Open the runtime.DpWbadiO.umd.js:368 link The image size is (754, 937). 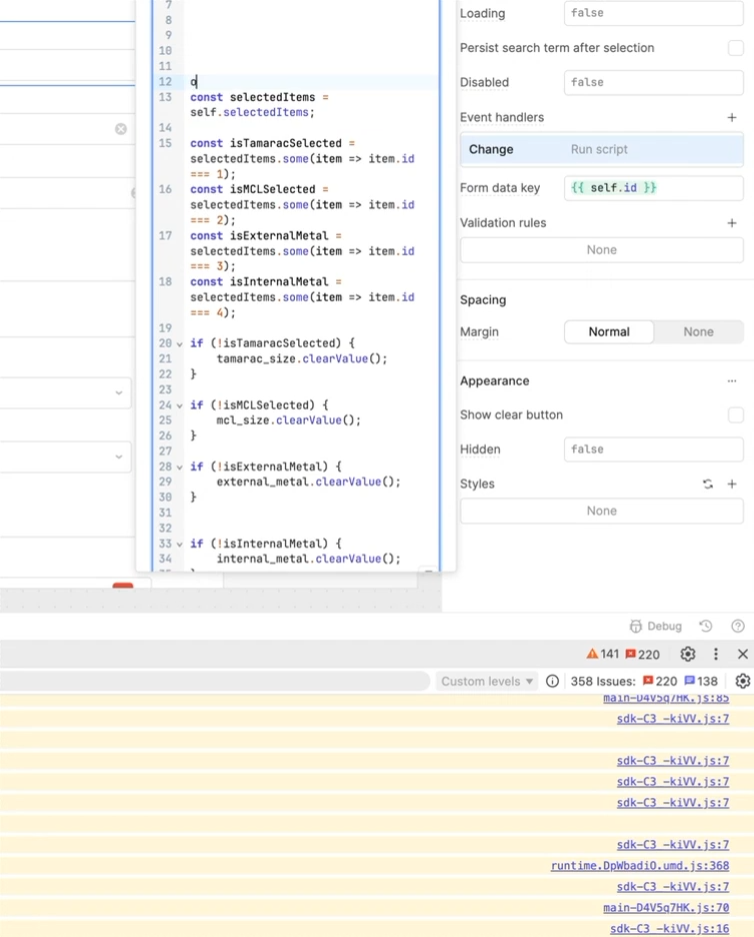pos(640,865)
